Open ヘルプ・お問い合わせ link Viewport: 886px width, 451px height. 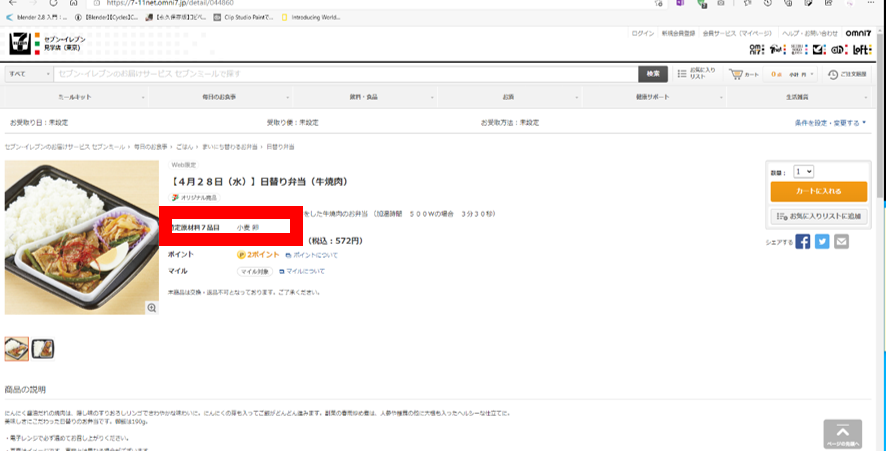tap(810, 34)
